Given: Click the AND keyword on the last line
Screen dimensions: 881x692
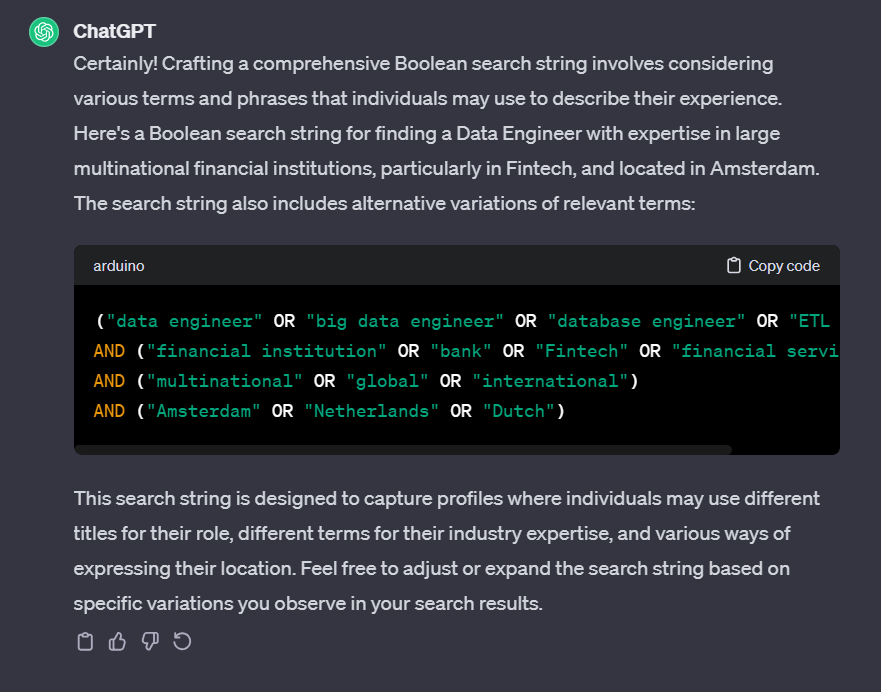Looking at the screenshot, I should [x=109, y=410].
